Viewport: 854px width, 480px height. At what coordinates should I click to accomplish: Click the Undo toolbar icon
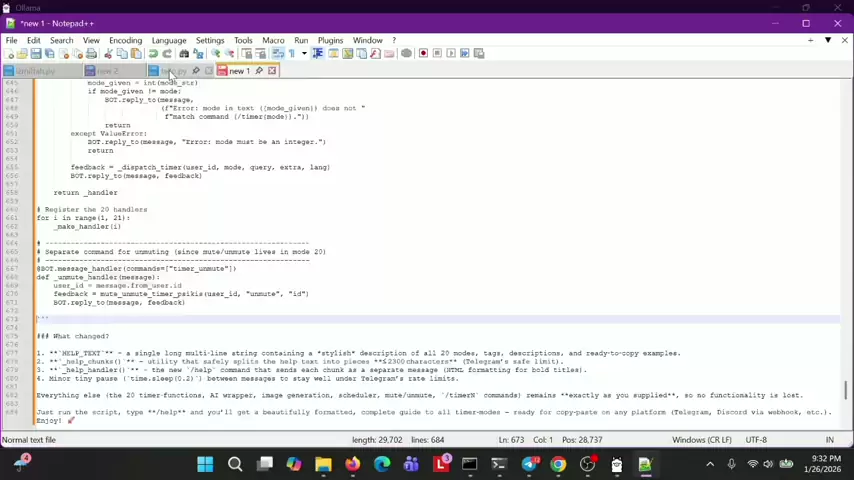pyautogui.click(x=153, y=53)
